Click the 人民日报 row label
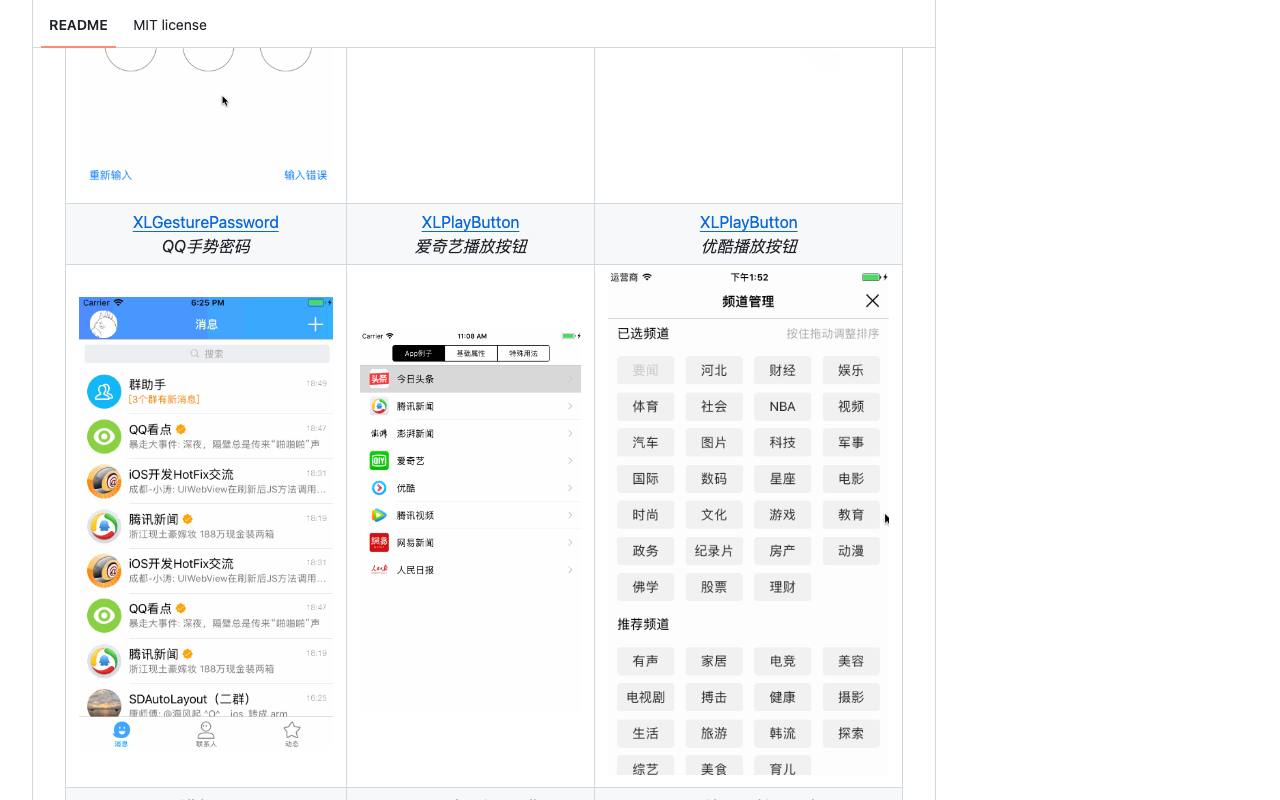The width and height of the screenshot is (1280, 800). tap(415, 570)
